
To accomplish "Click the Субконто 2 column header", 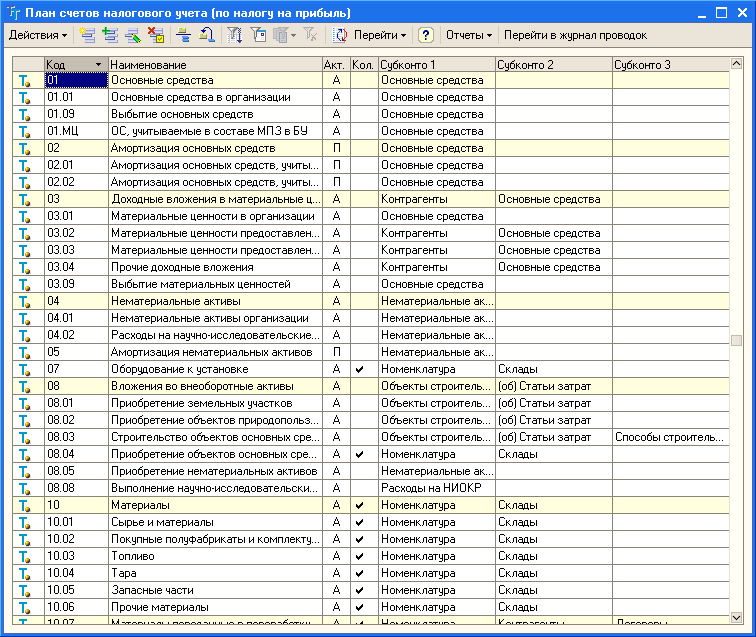I will [x=554, y=64].
